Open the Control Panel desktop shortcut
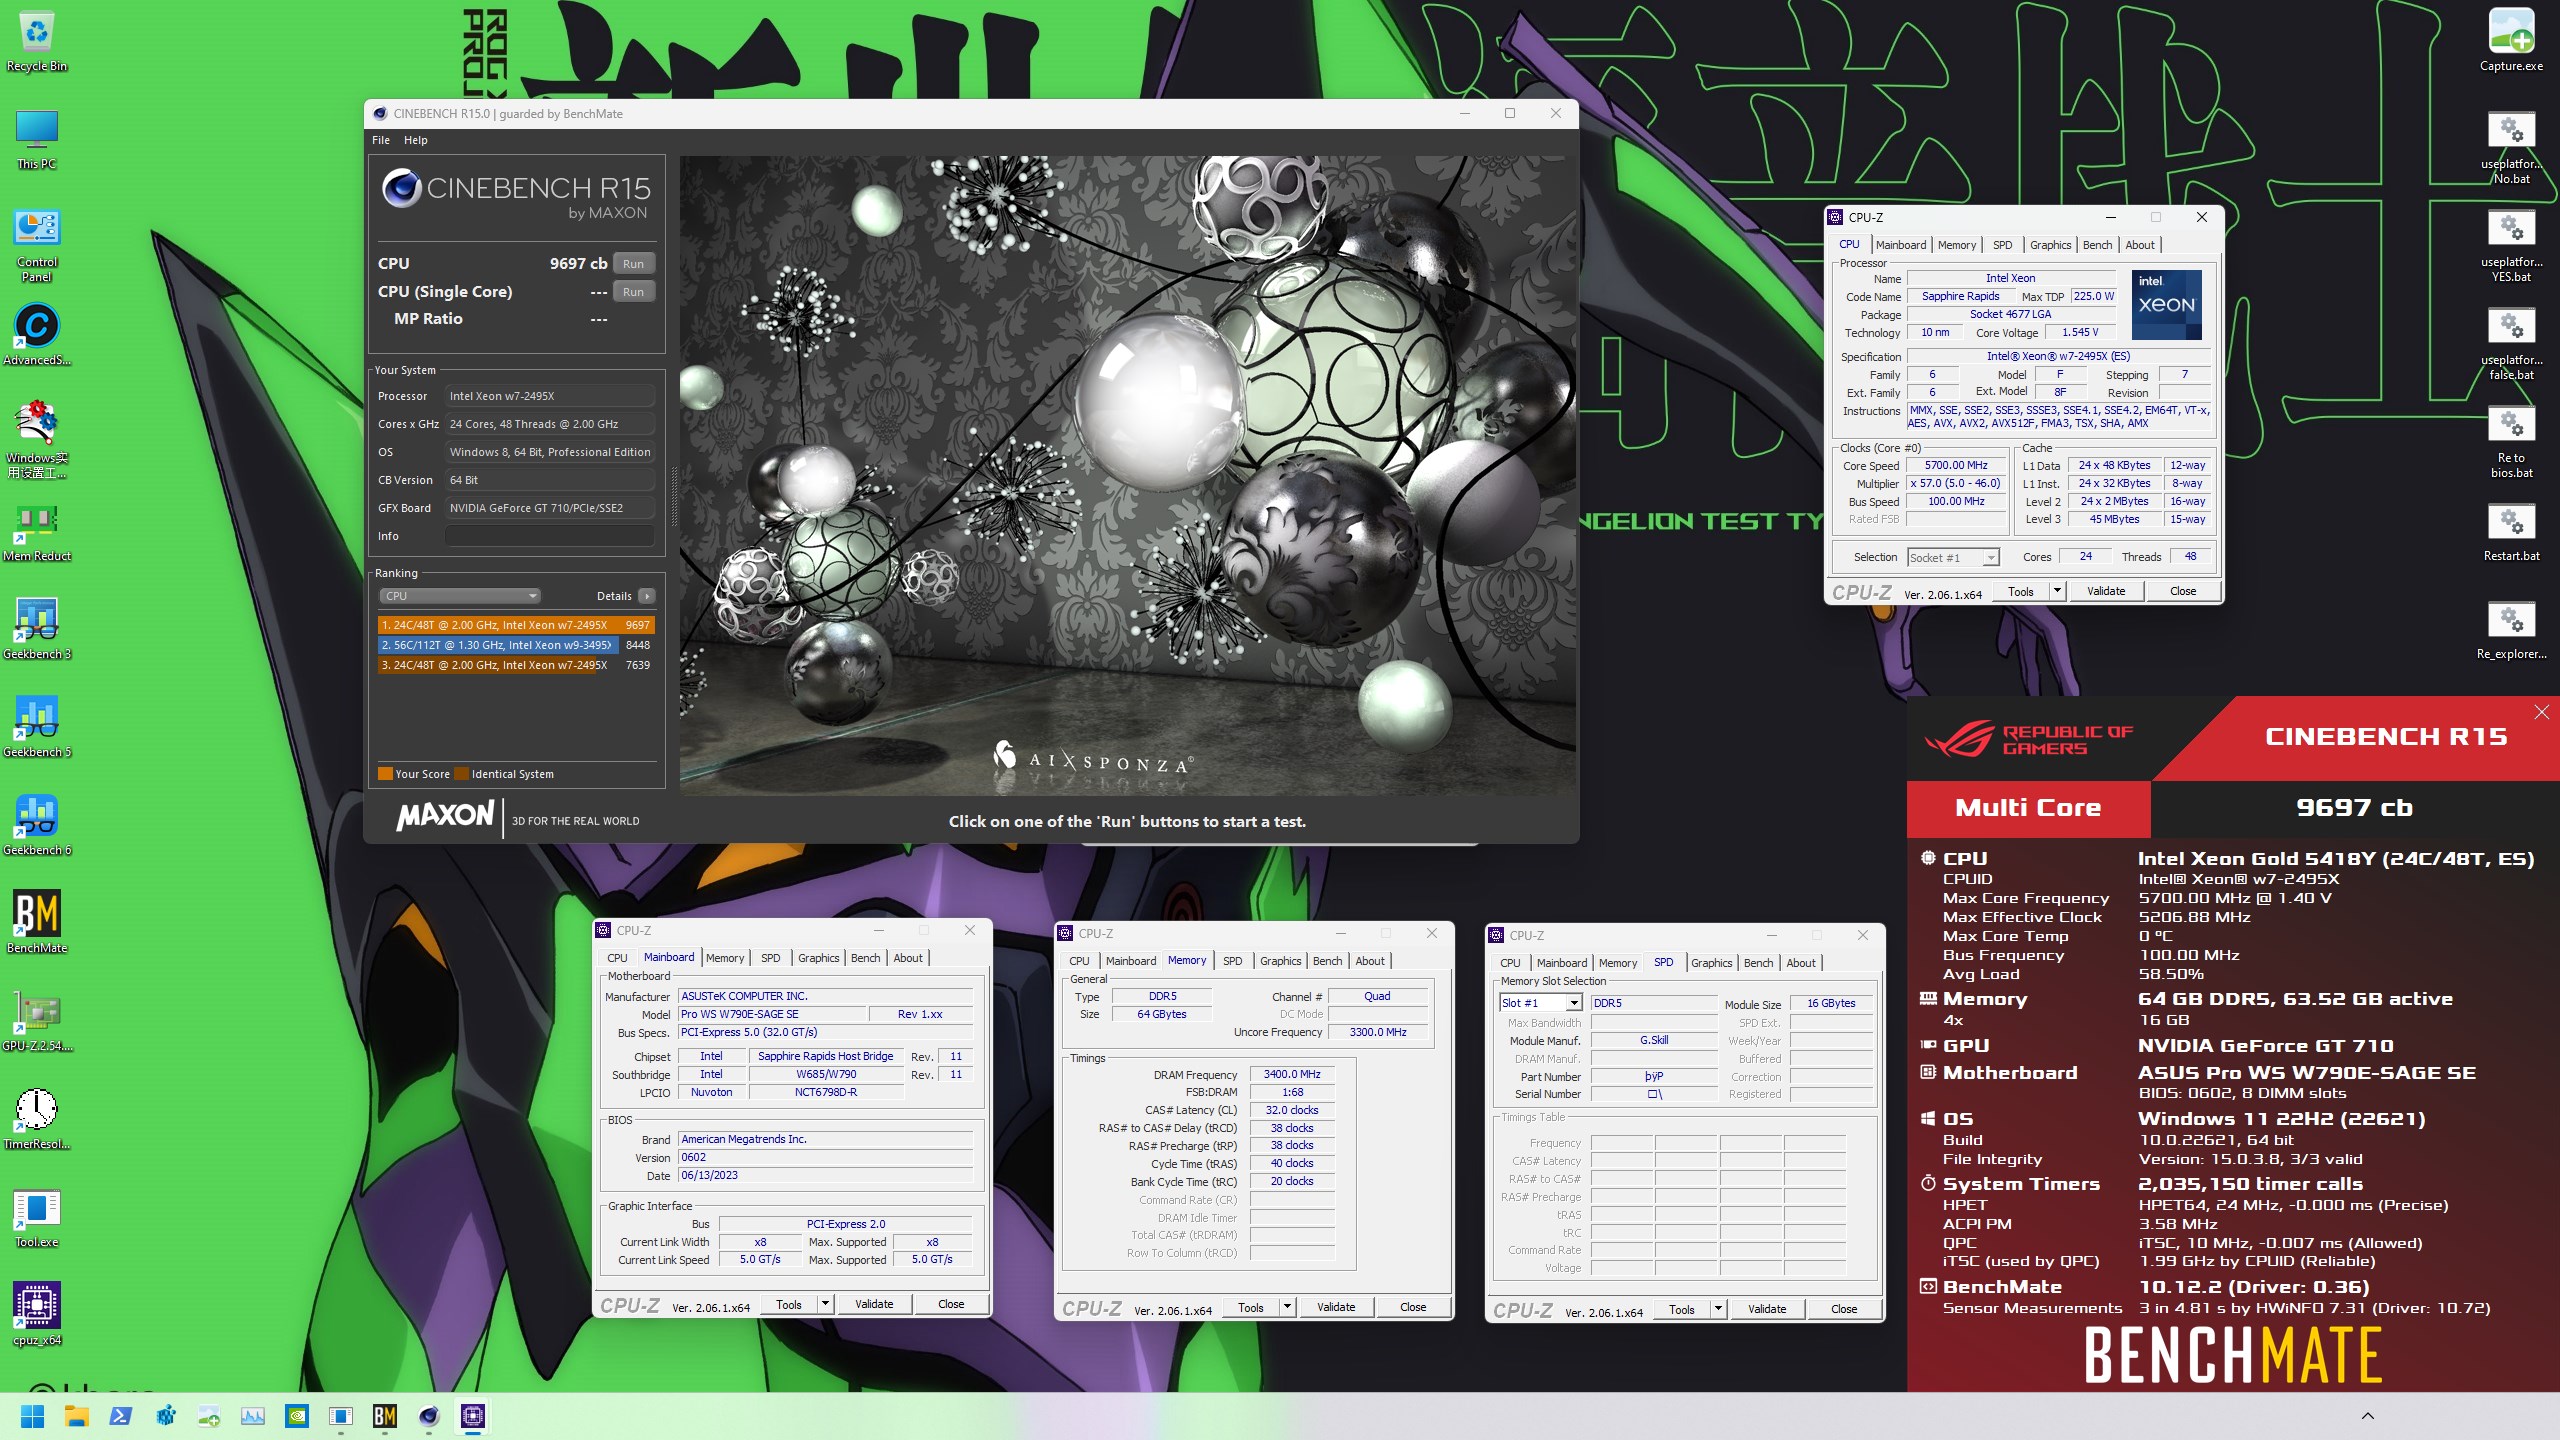Viewport: 2560px width, 1440px height. pos(37,244)
